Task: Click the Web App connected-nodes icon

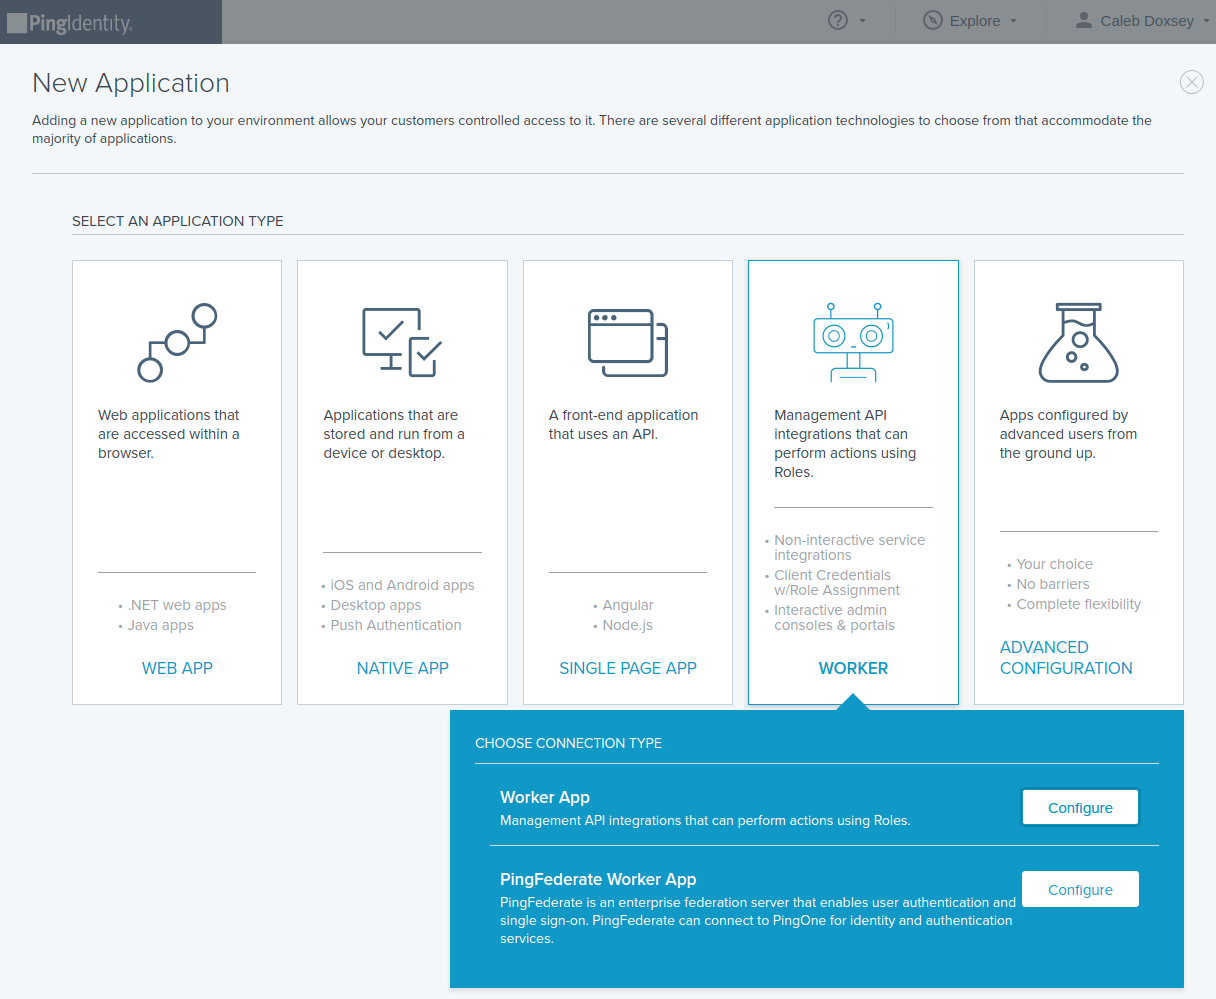Action: pos(177,343)
